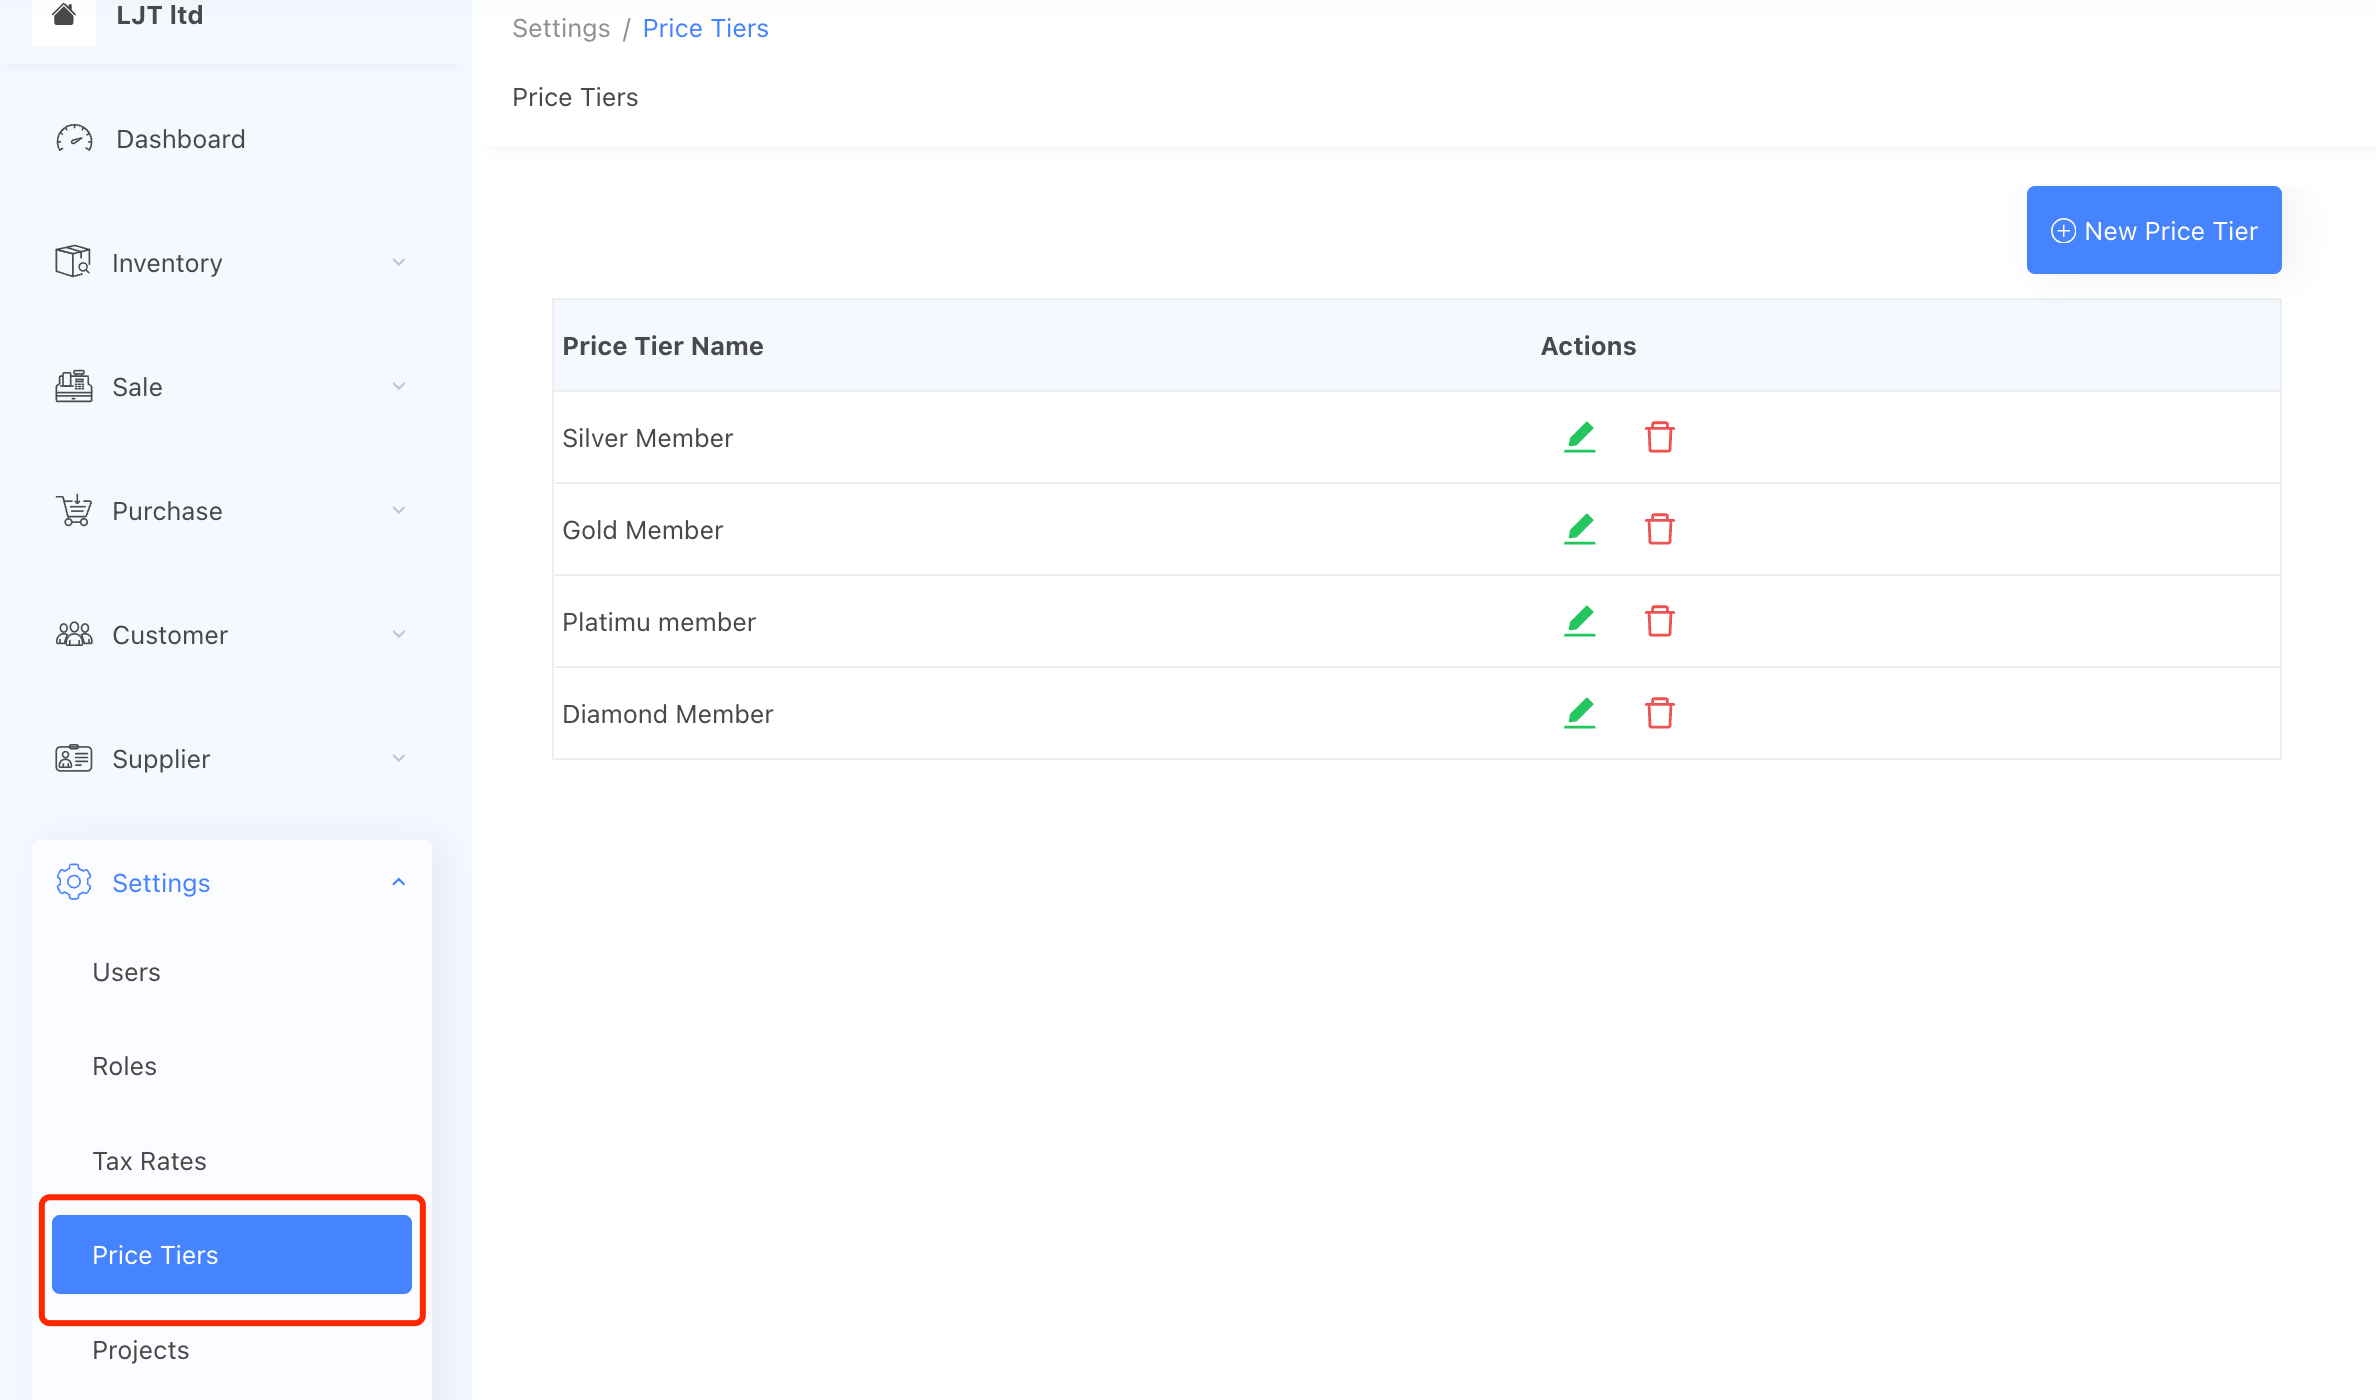The width and height of the screenshot is (2376, 1400).
Task: Delete the Platimu member tier
Action: [x=1658, y=621]
